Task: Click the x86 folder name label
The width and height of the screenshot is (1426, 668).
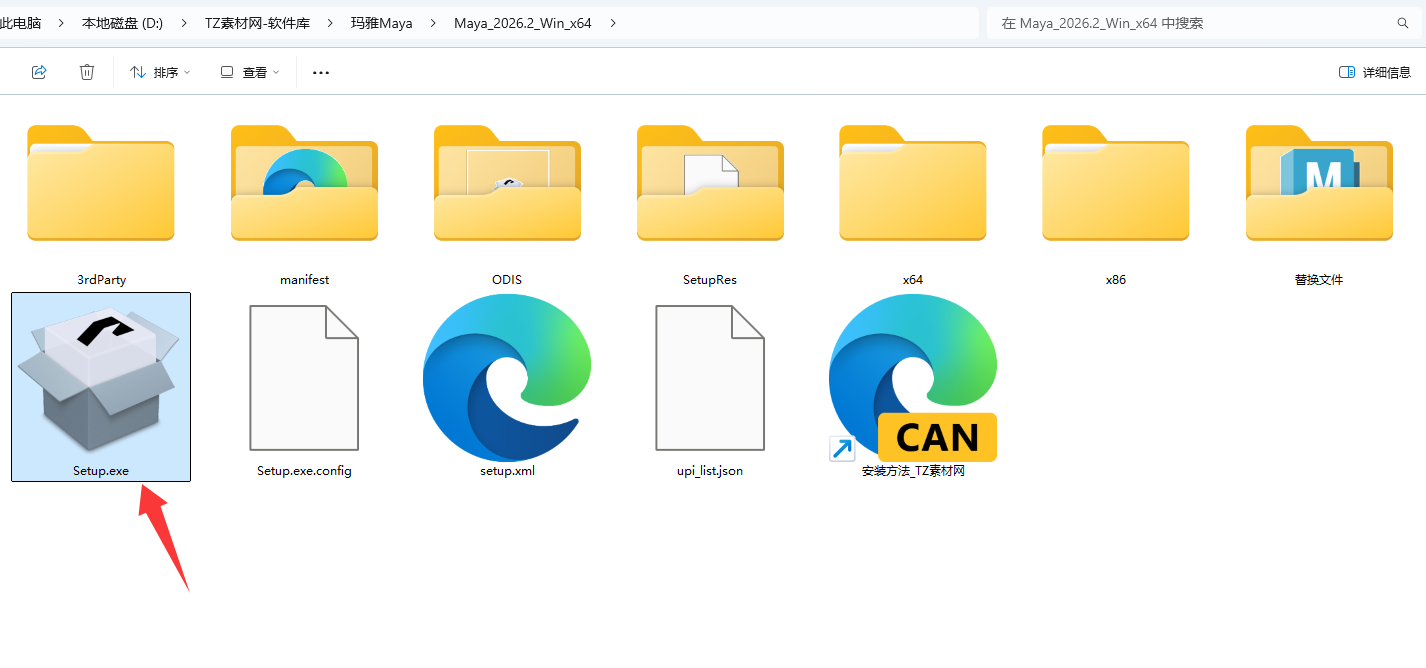Action: [1116, 280]
